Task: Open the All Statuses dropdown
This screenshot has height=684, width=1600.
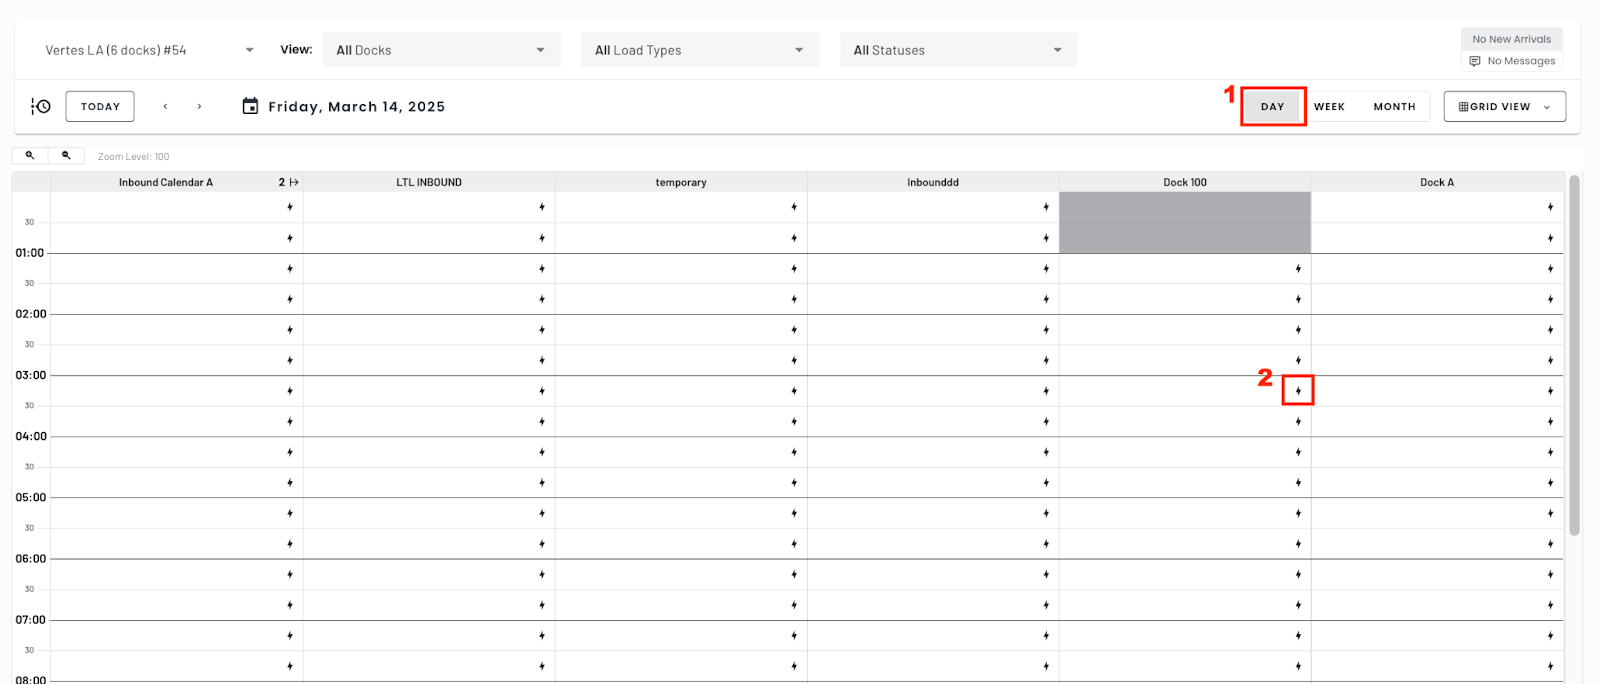Action: pyautogui.click(x=958, y=50)
